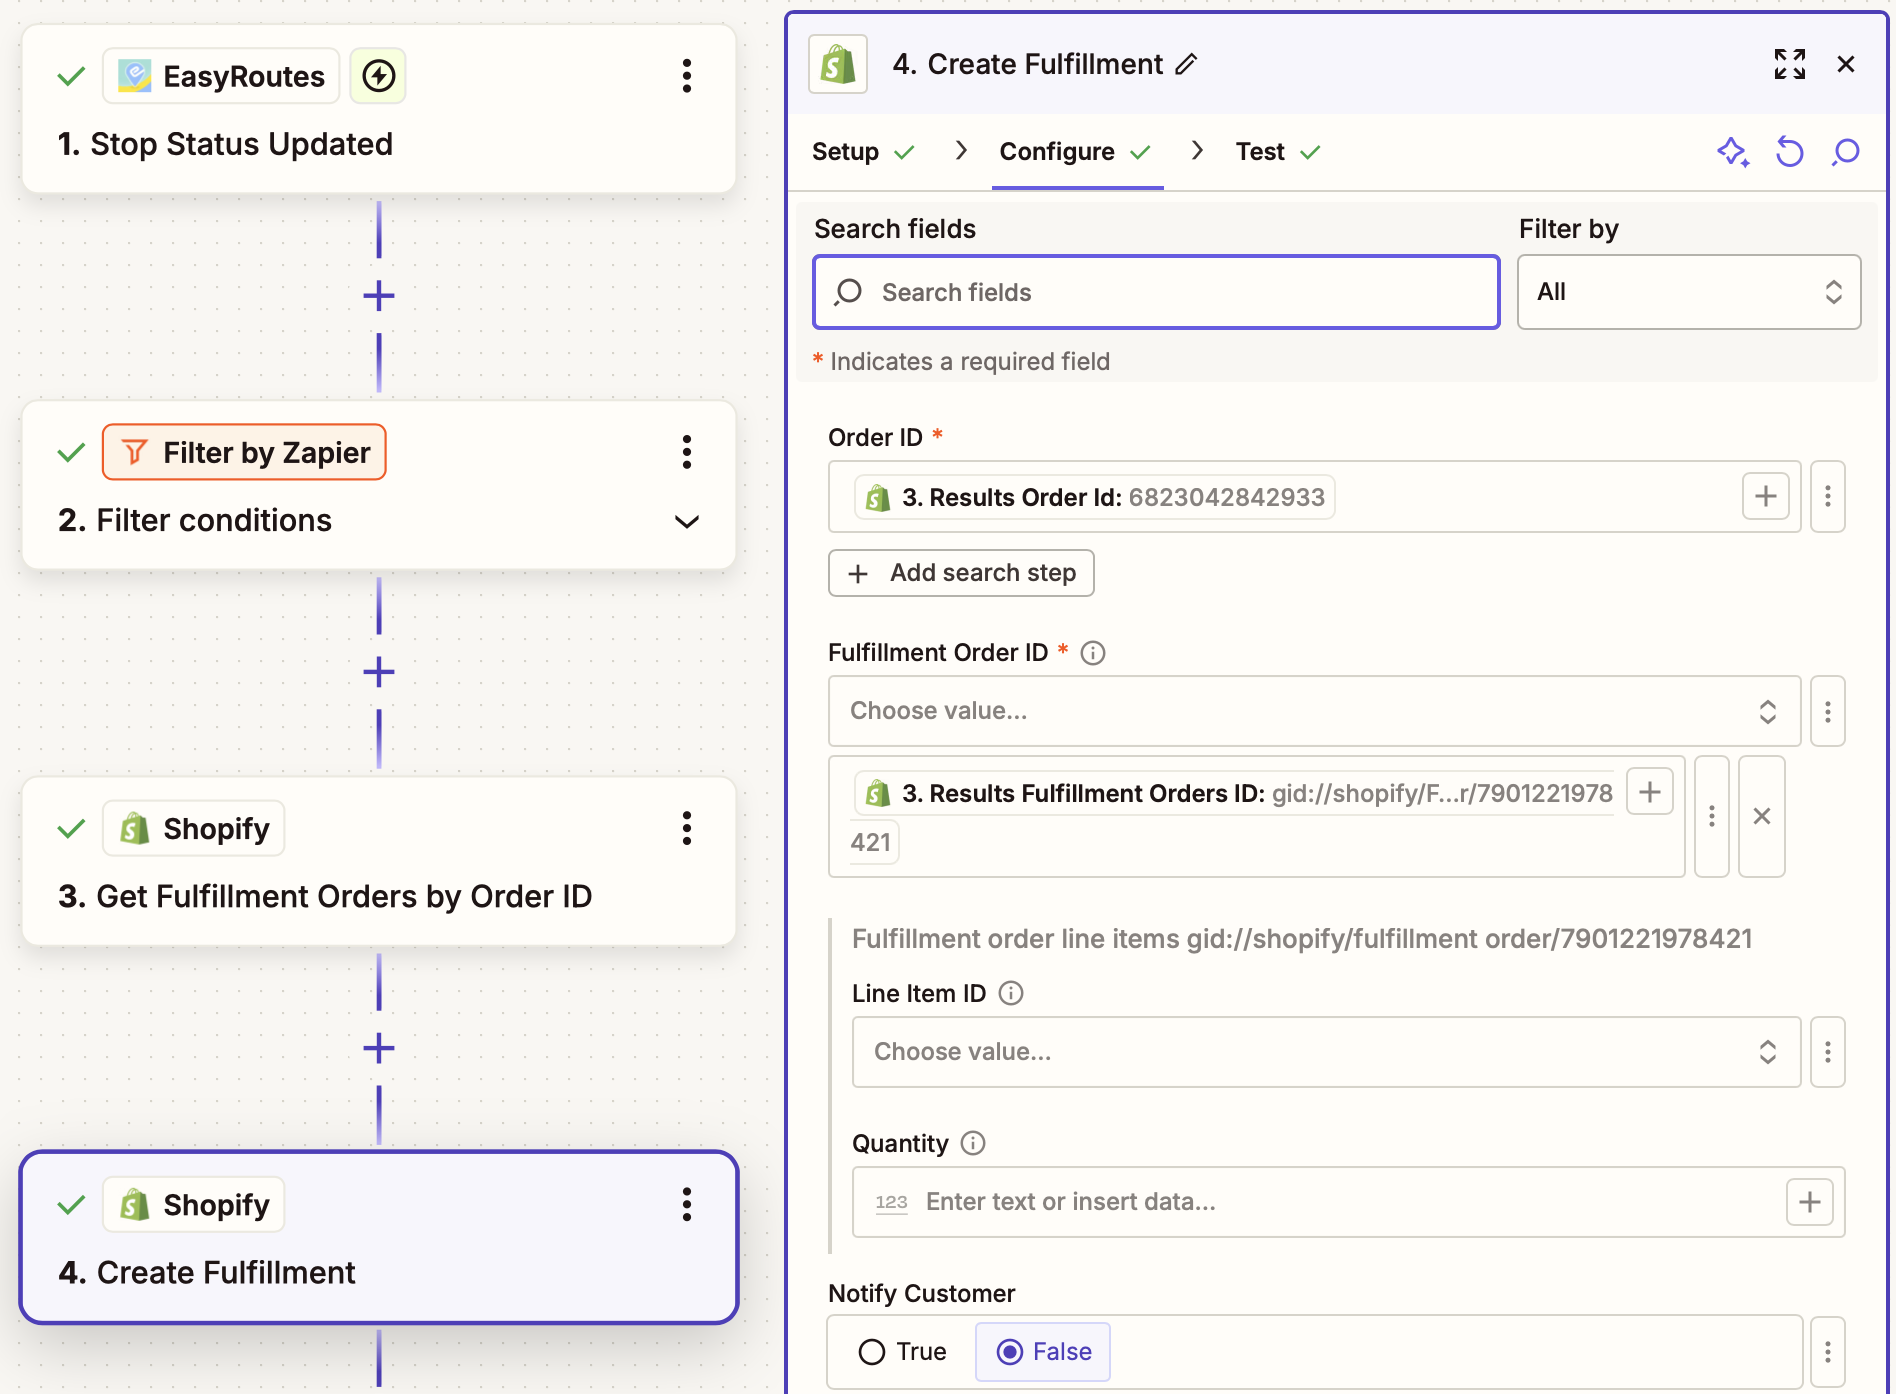This screenshot has height=1394, width=1896.
Task: Select True for Notify Customer
Action: (x=902, y=1352)
